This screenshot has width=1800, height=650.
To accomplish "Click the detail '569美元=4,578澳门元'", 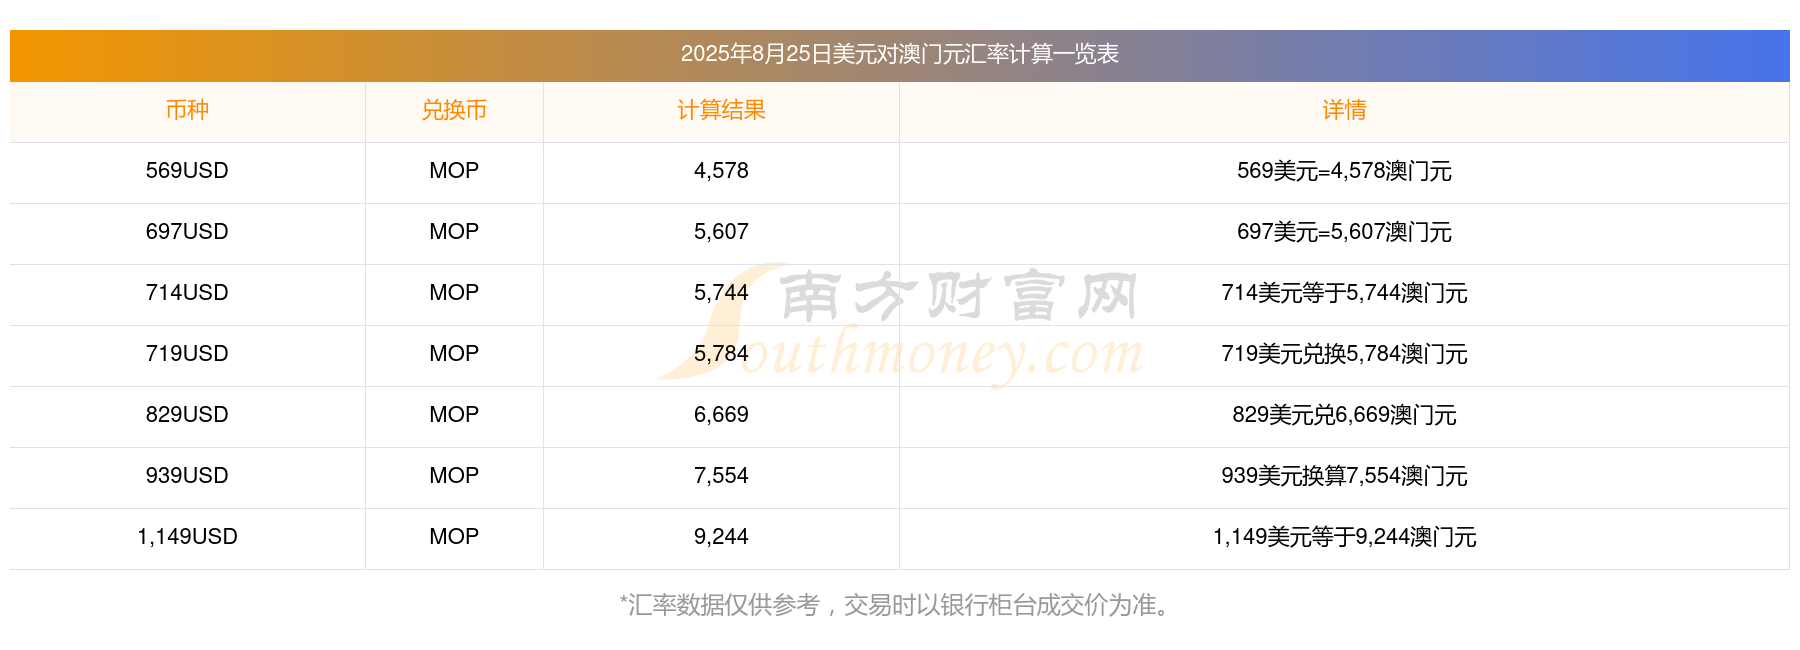I will pos(1344,171).
